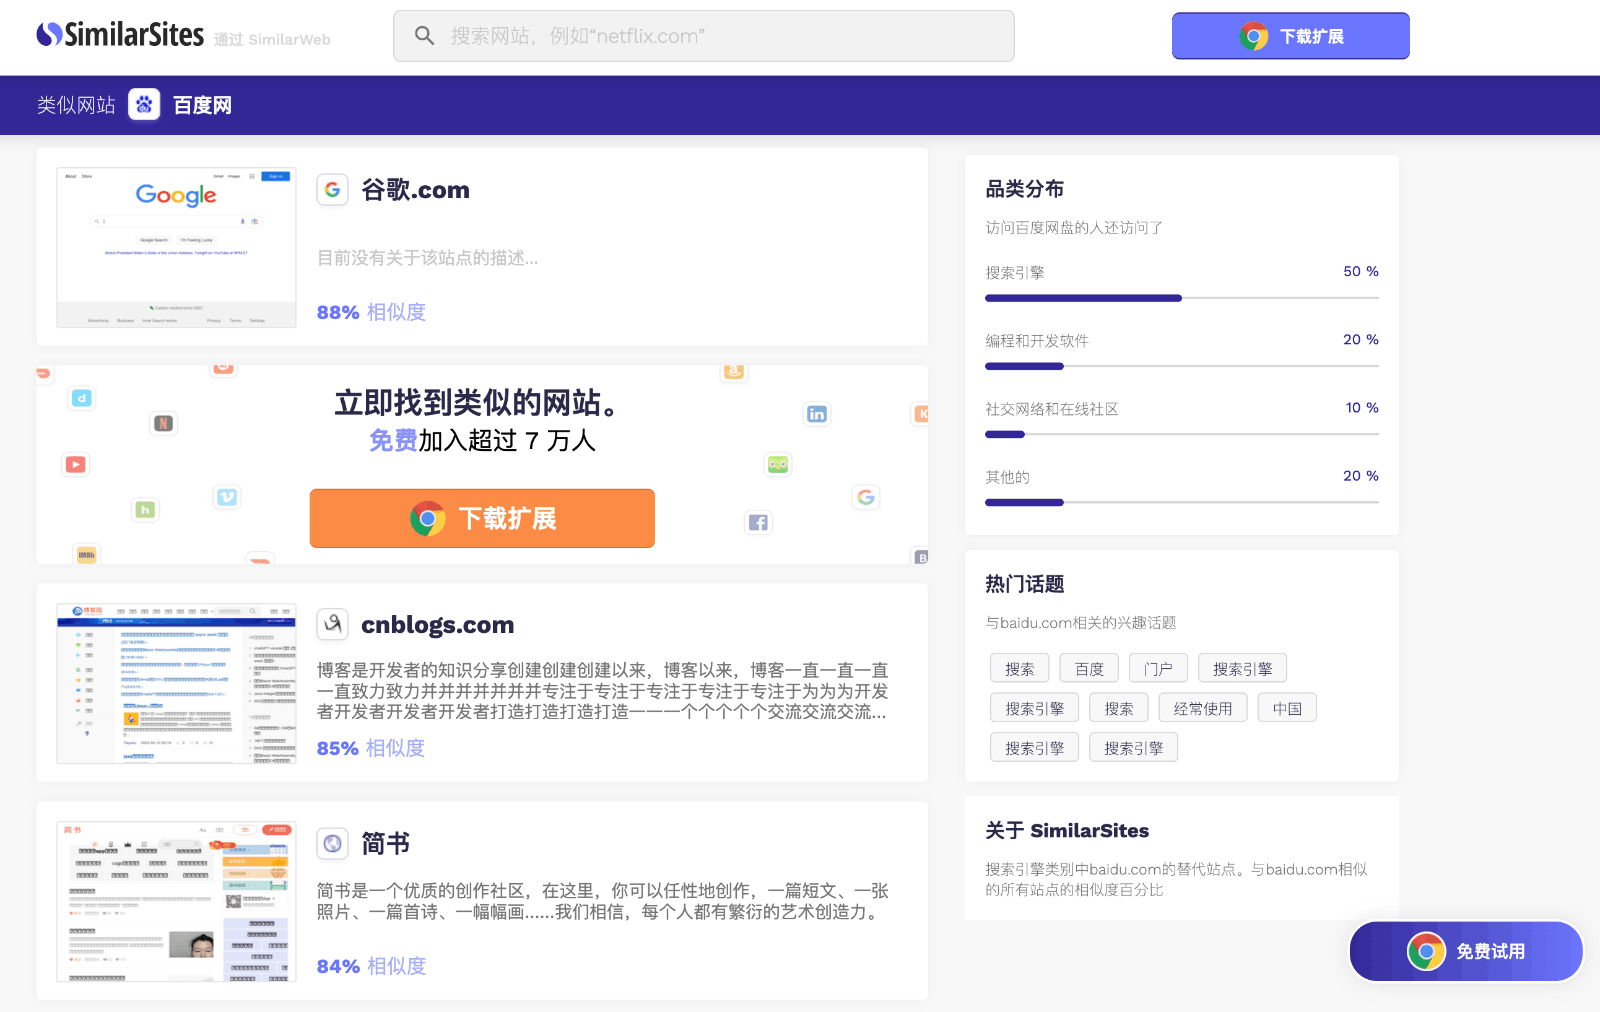Click the Google G icon in the banner
Viewport: 1600px width, 1012px height.
point(866,497)
